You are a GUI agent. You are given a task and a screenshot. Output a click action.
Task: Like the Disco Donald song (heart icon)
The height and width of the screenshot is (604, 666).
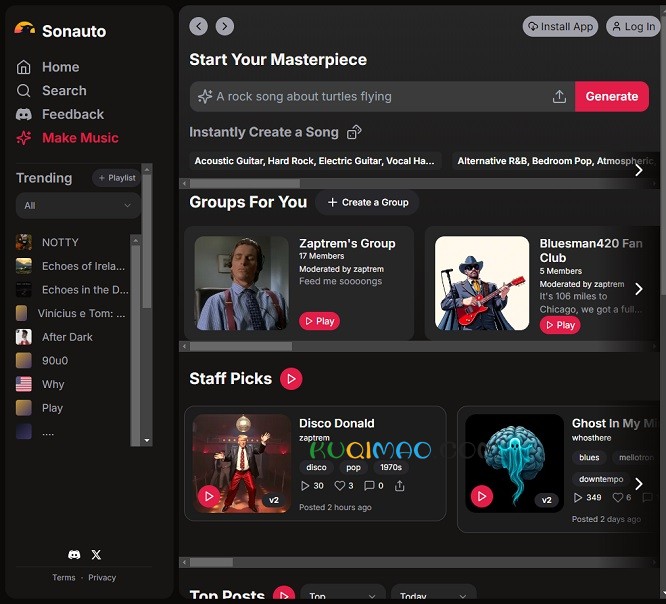pyautogui.click(x=339, y=485)
